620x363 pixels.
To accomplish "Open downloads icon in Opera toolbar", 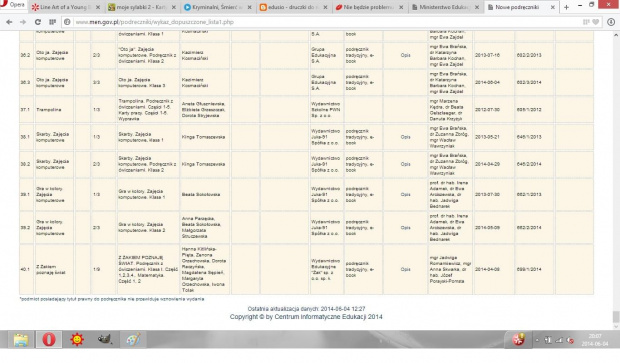I will pos(611,22).
